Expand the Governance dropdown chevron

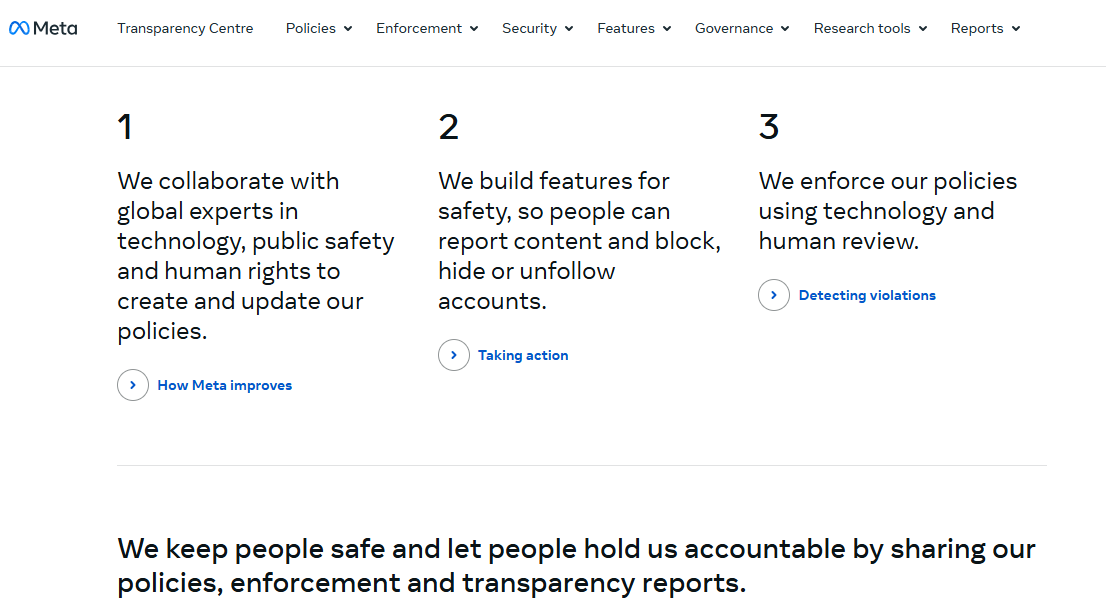pyautogui.click(x=785, y=29)
